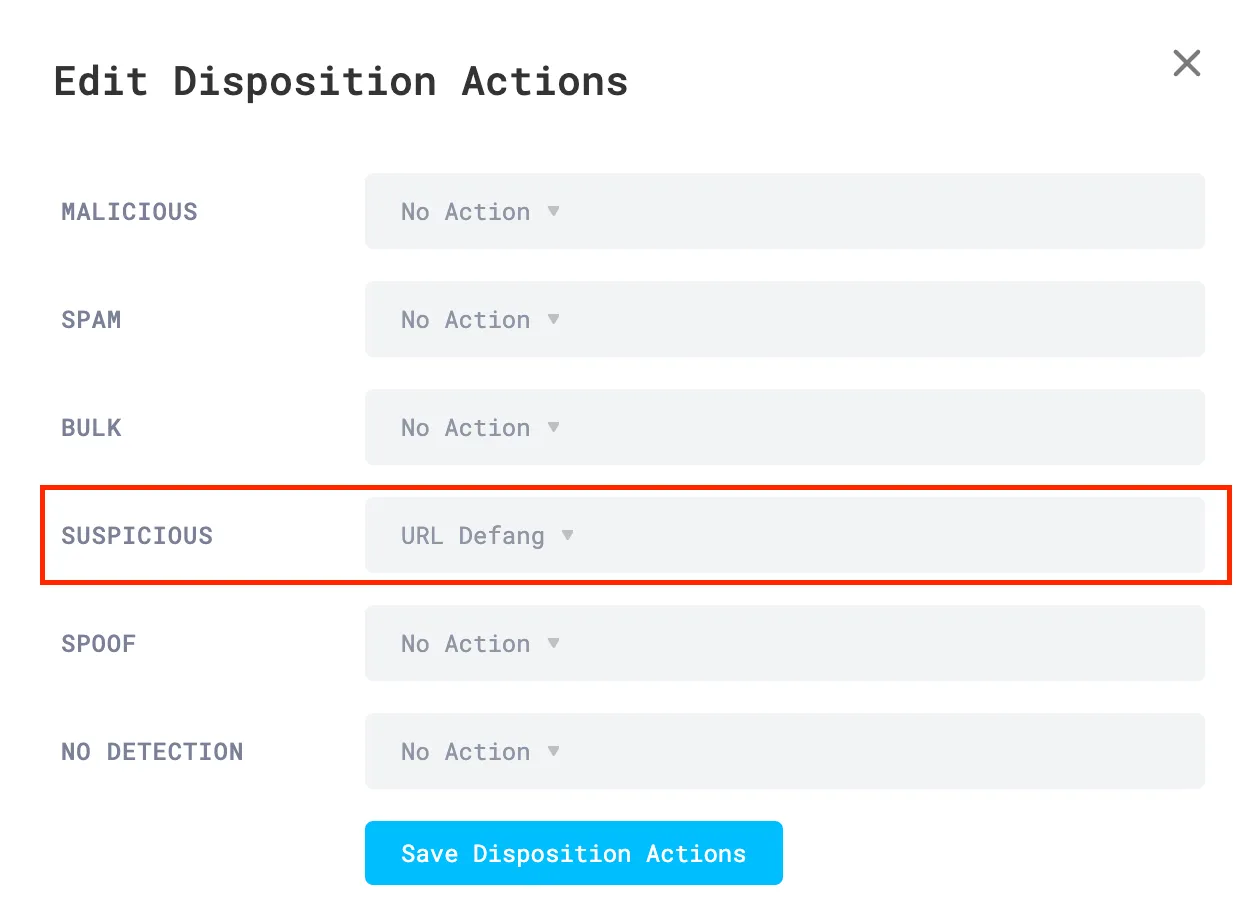Click the NO DETECTION dropdown chevron arrow
Screen dimensions: 1259x915
click(x=553, y=751)
